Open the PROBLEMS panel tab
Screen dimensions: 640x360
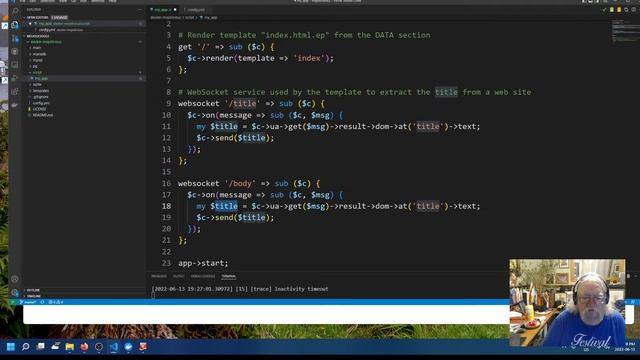(x=159, y=276)
